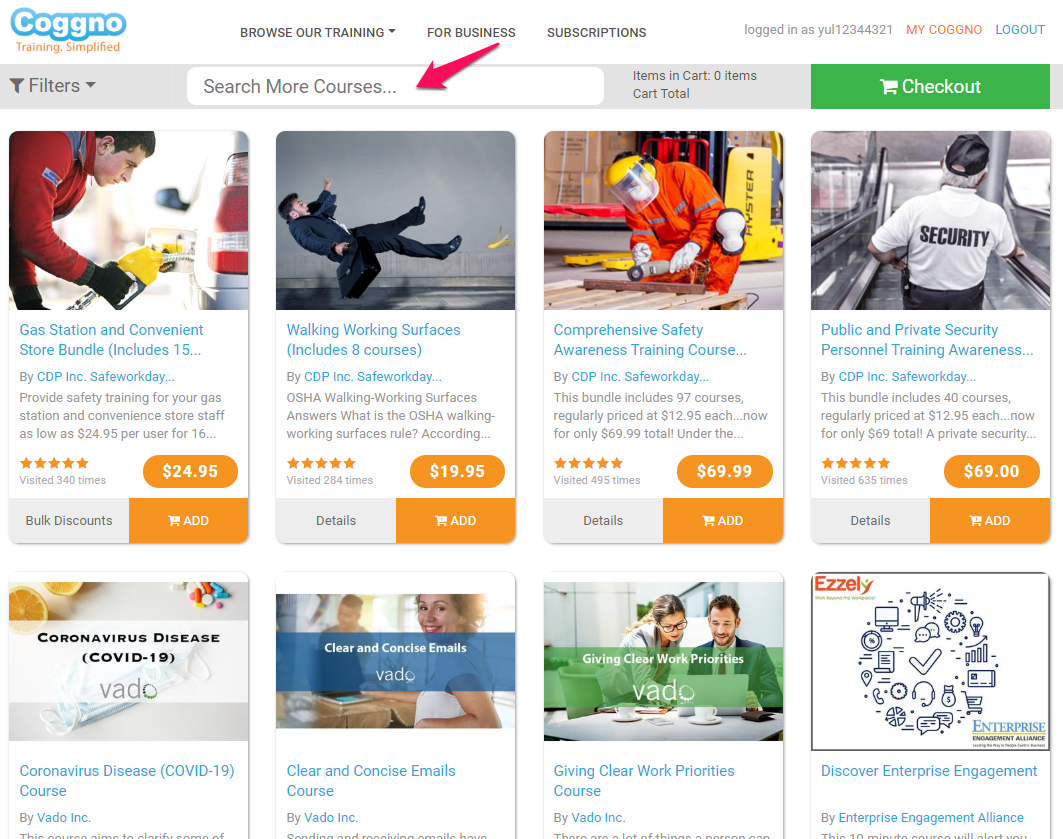Click 'Visited 284 times' text
Image resolution: width=1063 pixels, height=839 pixels.
click(329, 480)
